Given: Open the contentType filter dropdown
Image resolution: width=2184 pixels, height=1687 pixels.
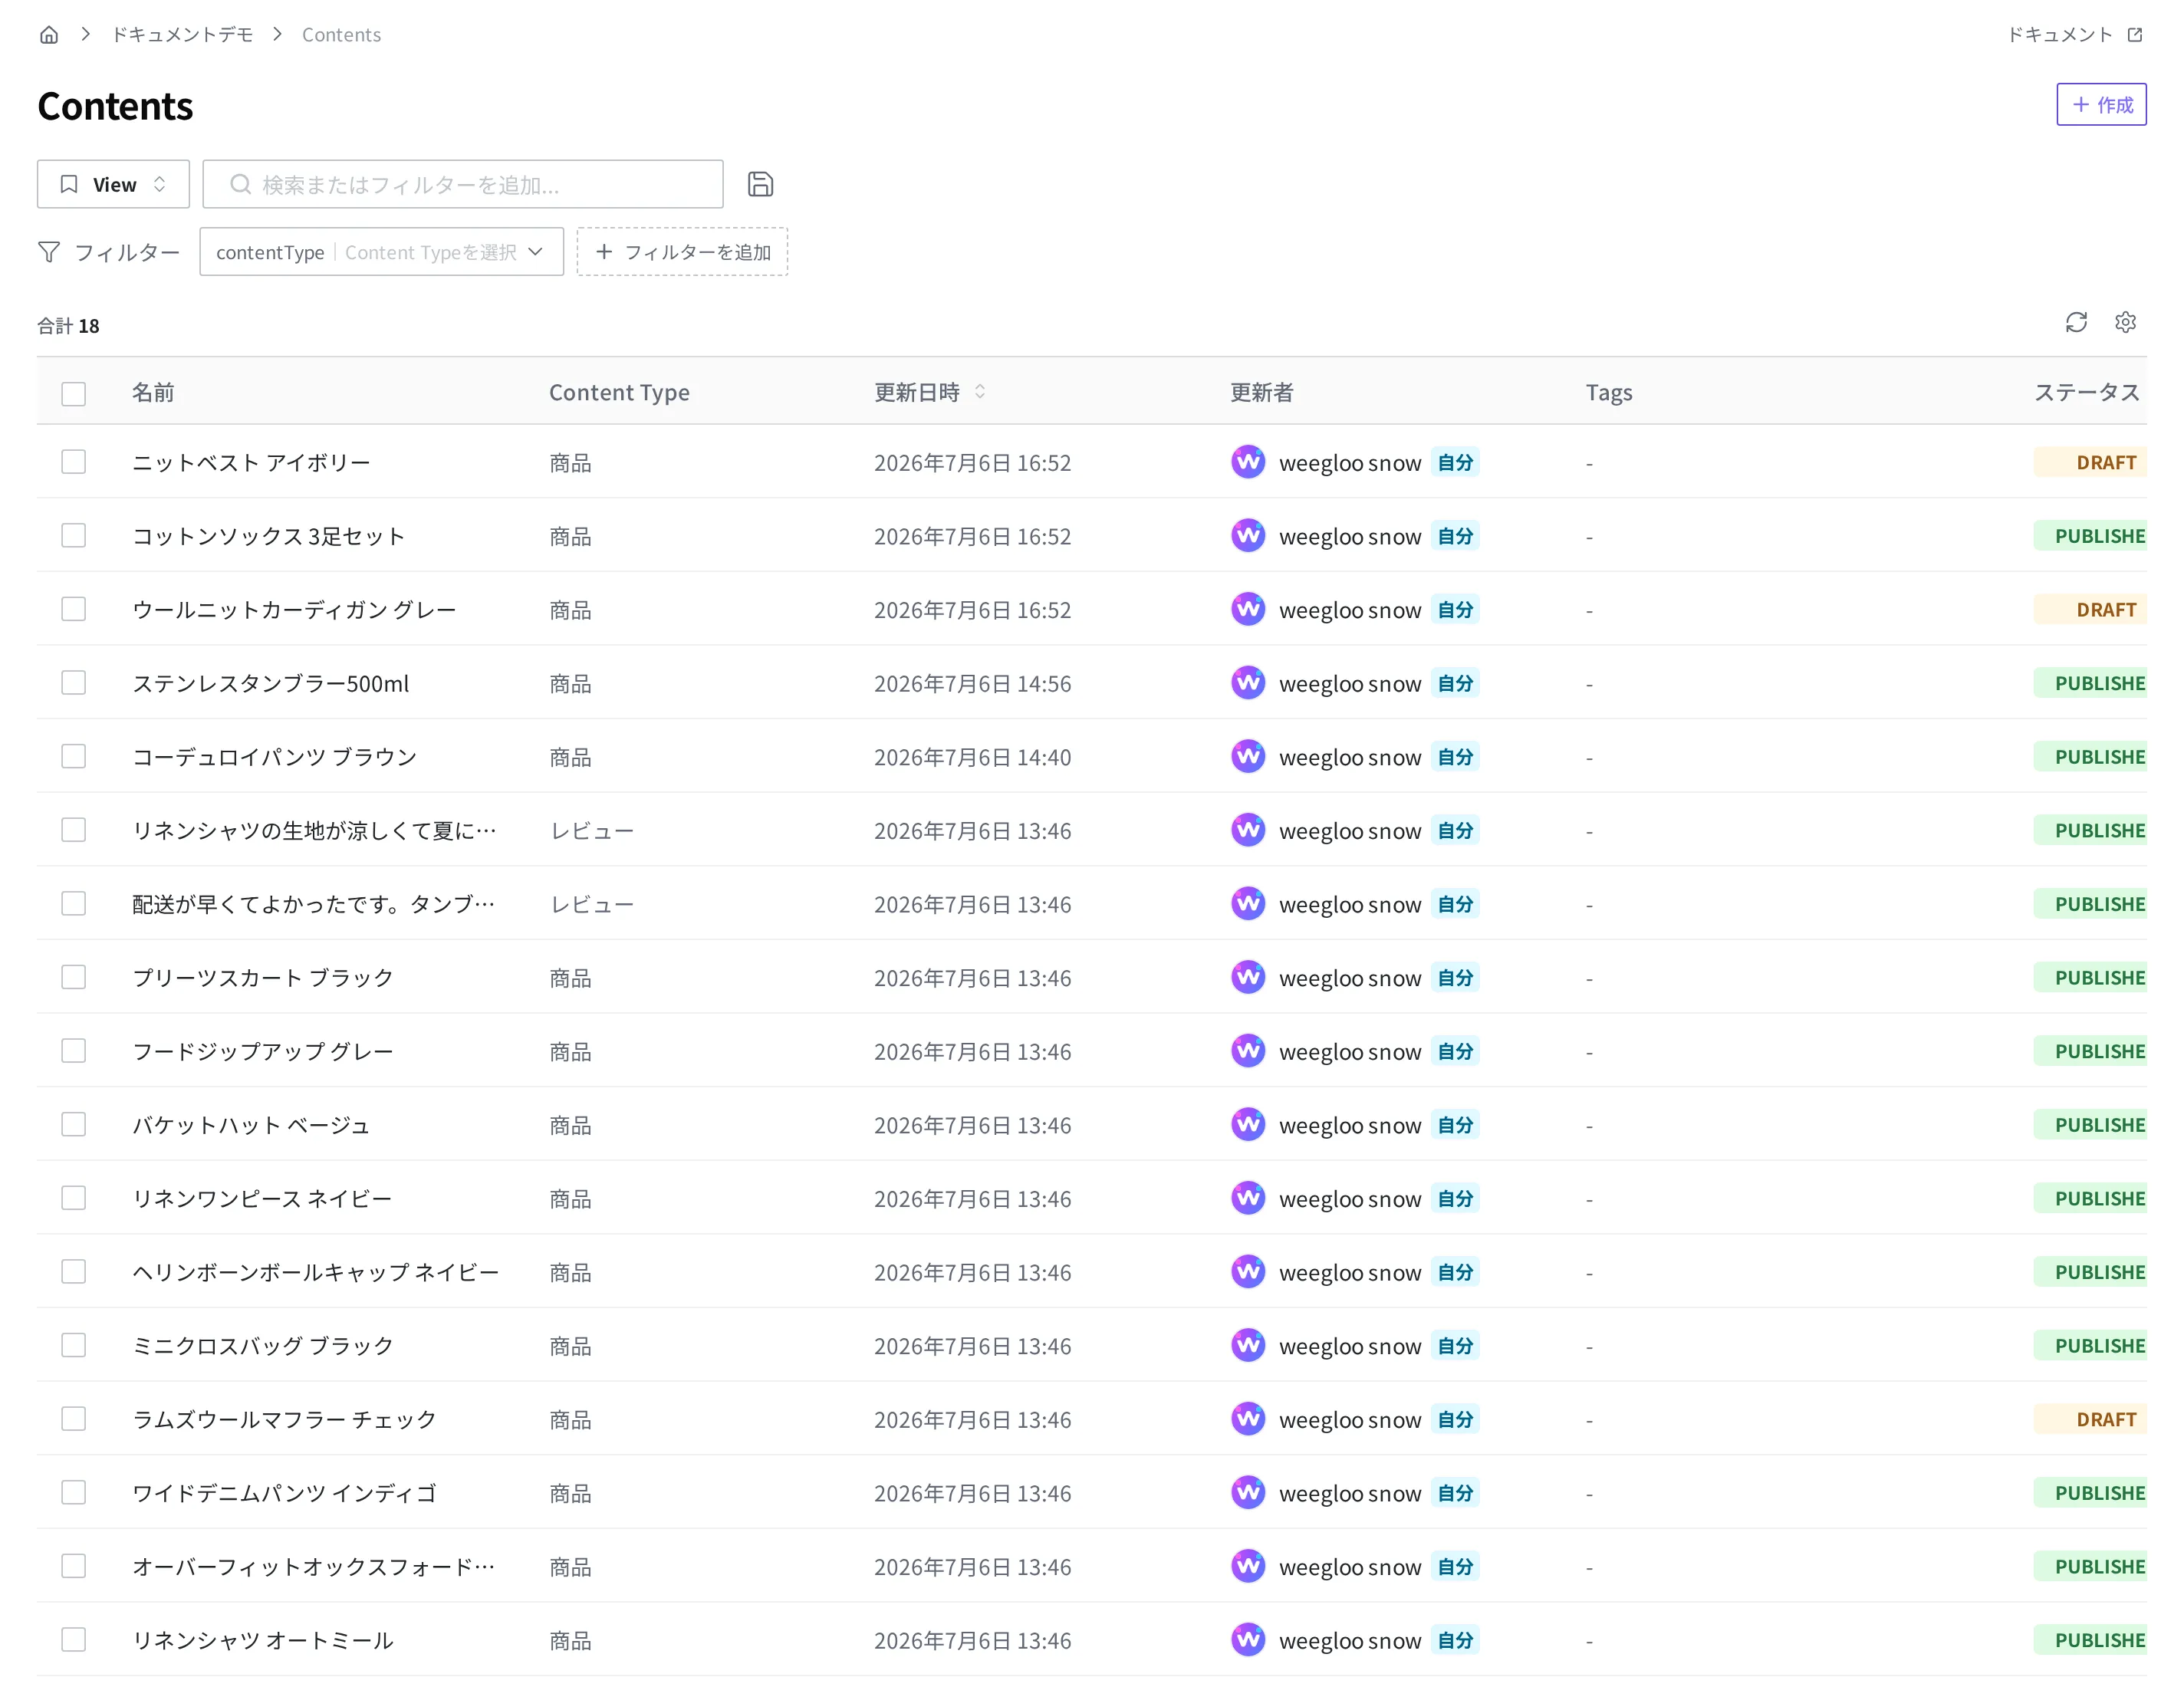Looking at the screenshot, I should click(x=381, y=252).
